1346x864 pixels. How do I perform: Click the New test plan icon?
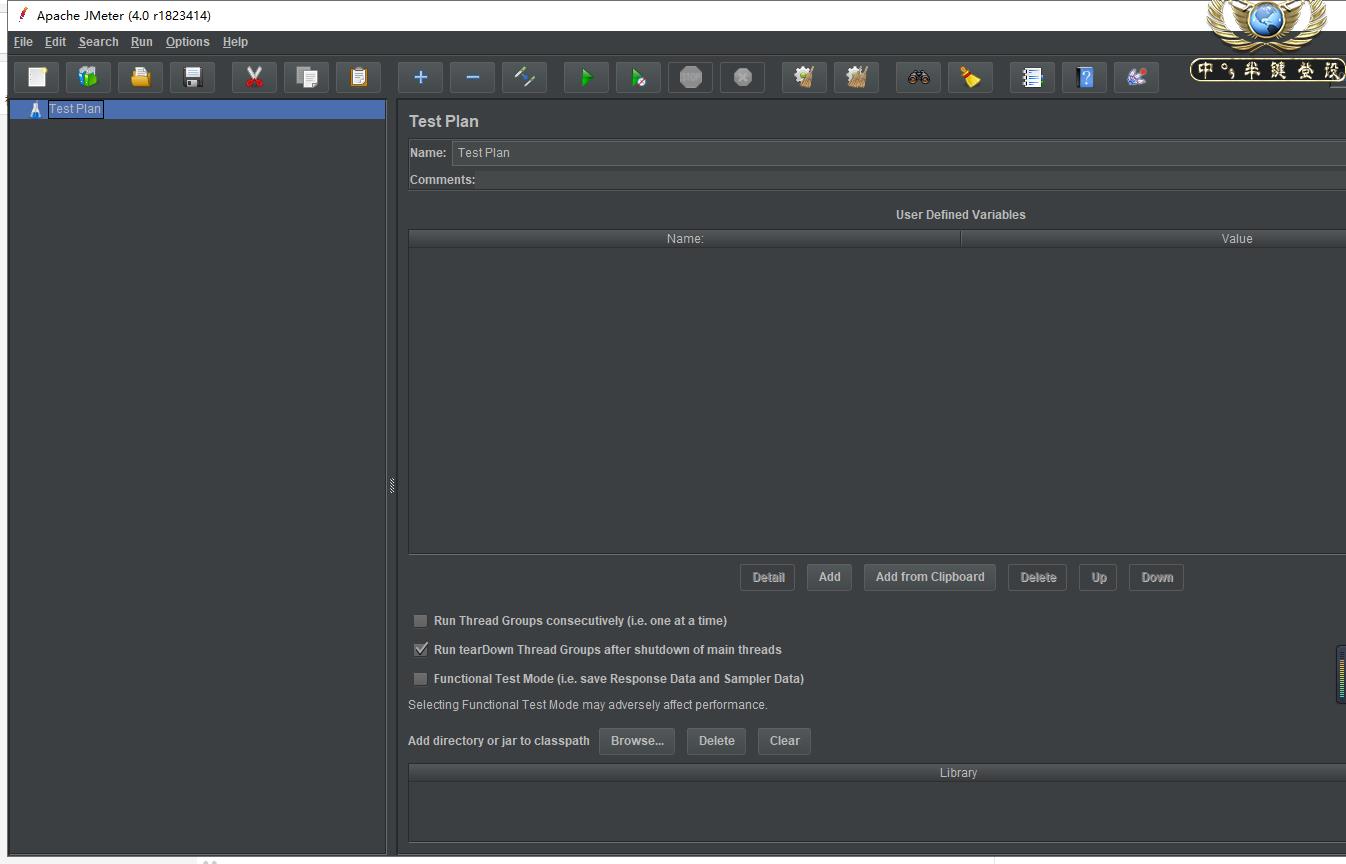(x=37, y=77)
